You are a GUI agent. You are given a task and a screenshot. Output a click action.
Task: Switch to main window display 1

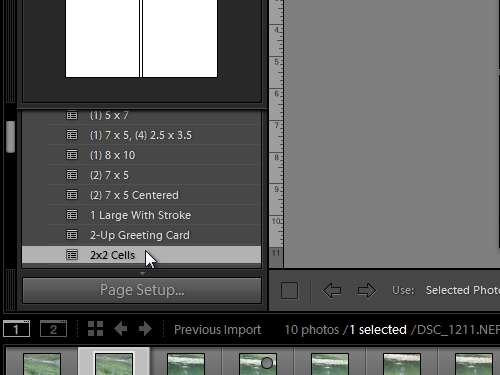[x=16, y=329]
